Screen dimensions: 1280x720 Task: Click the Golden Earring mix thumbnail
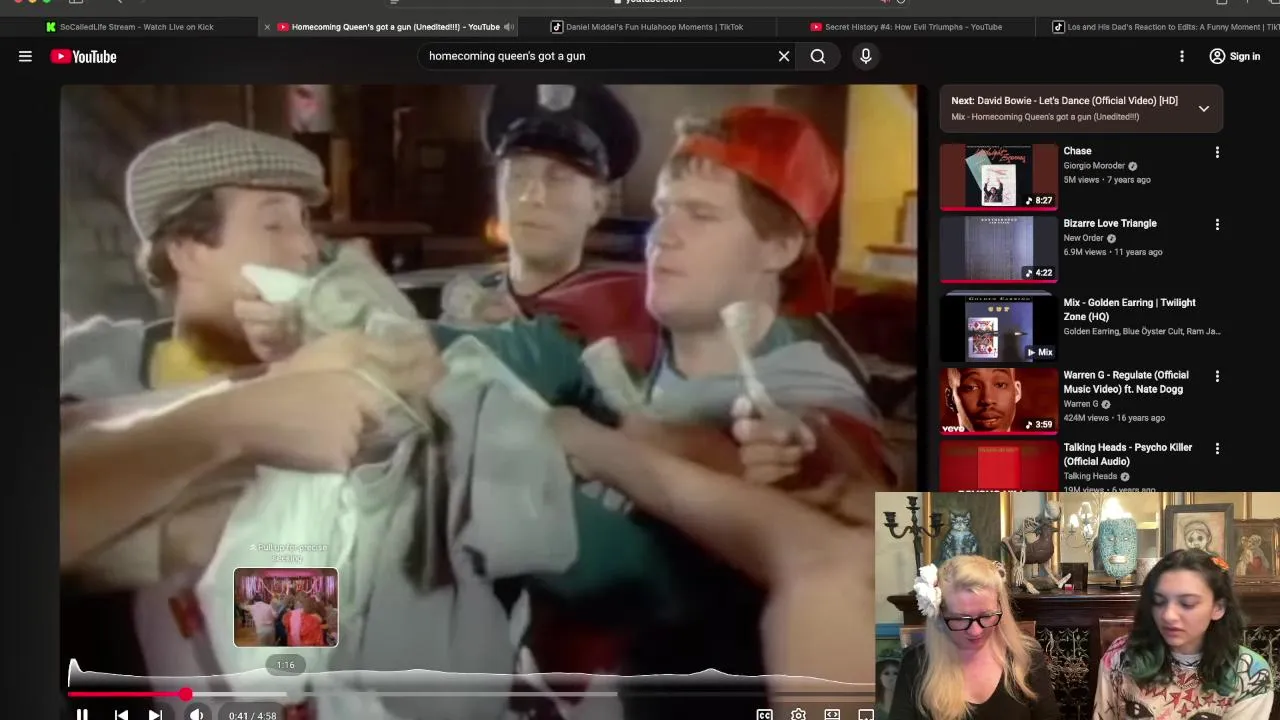998,326
